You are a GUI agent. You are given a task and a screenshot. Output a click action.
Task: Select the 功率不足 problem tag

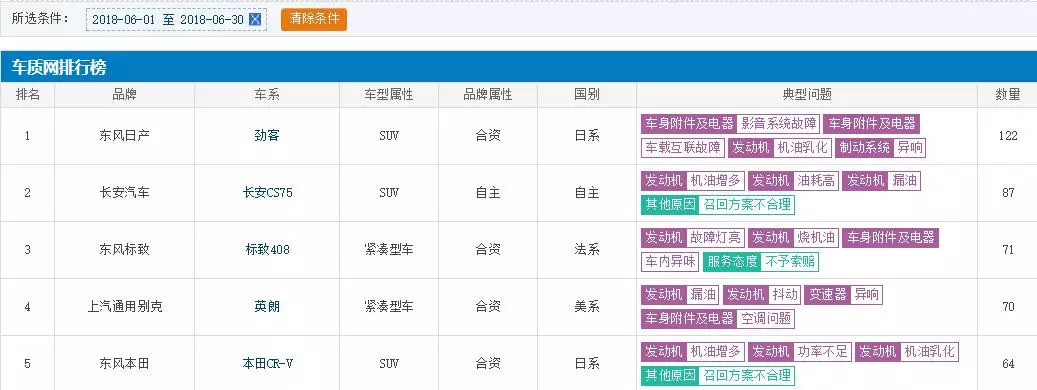[800, 351]
